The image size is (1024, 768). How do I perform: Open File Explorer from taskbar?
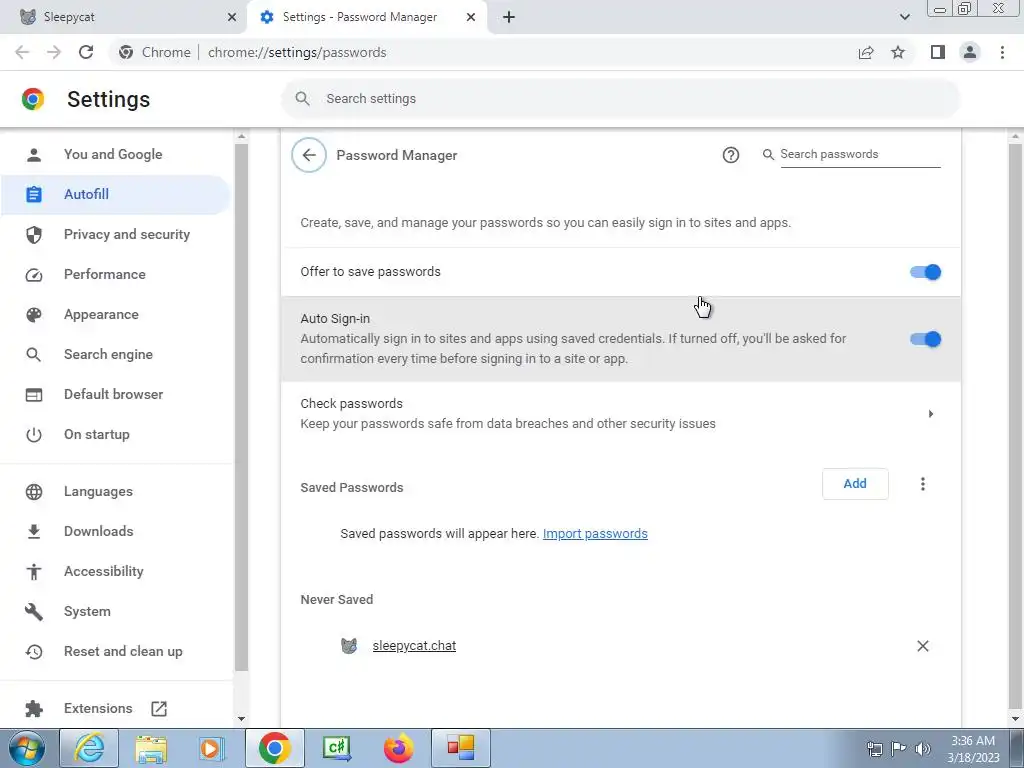151,748
